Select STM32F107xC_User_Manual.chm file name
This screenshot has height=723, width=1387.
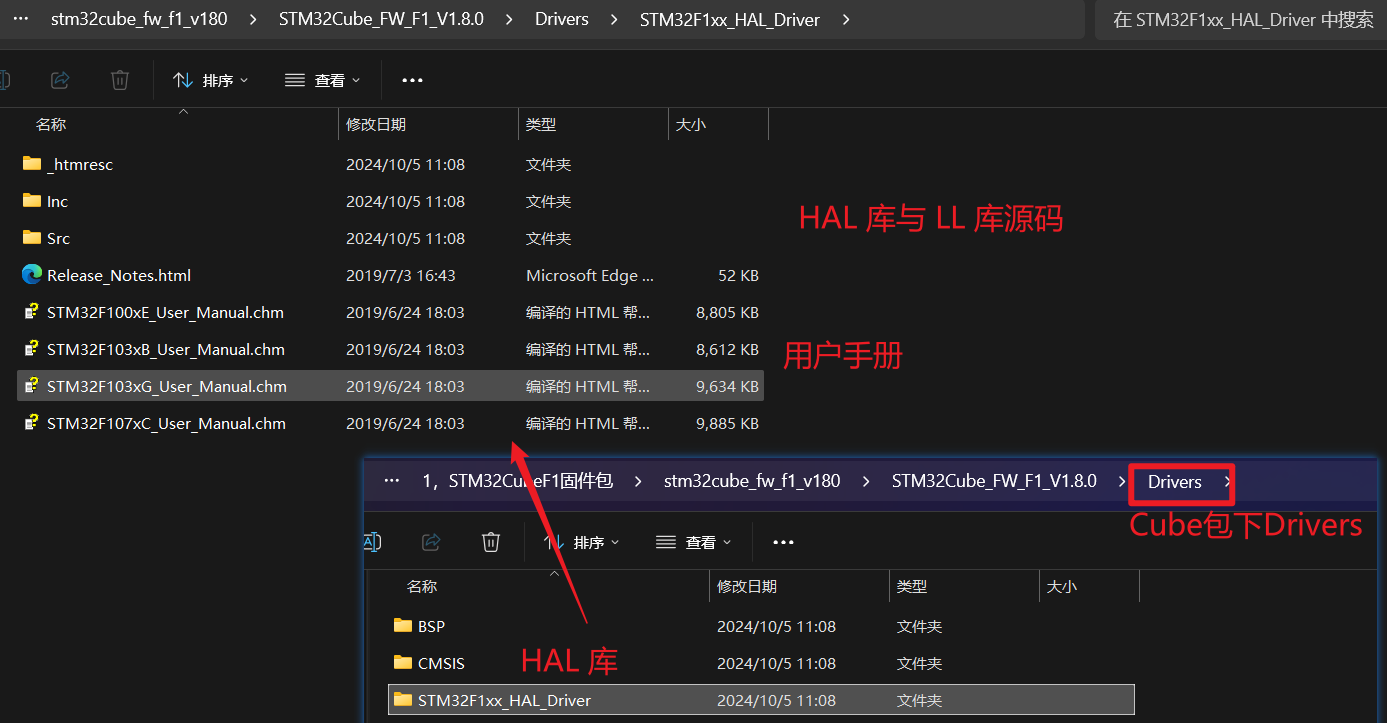(166, 423)
